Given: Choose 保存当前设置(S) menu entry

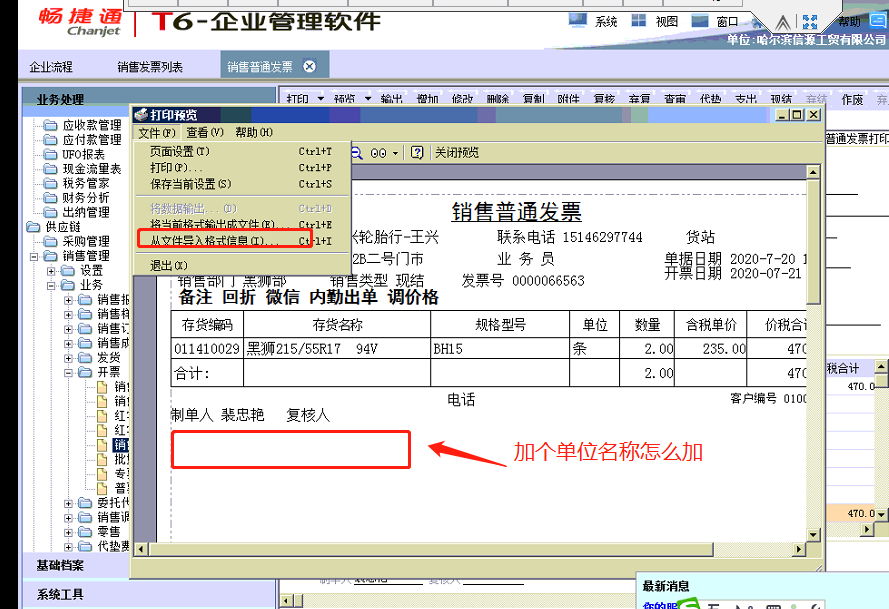Looking at the screenshot, I should [x=242, y=184].
